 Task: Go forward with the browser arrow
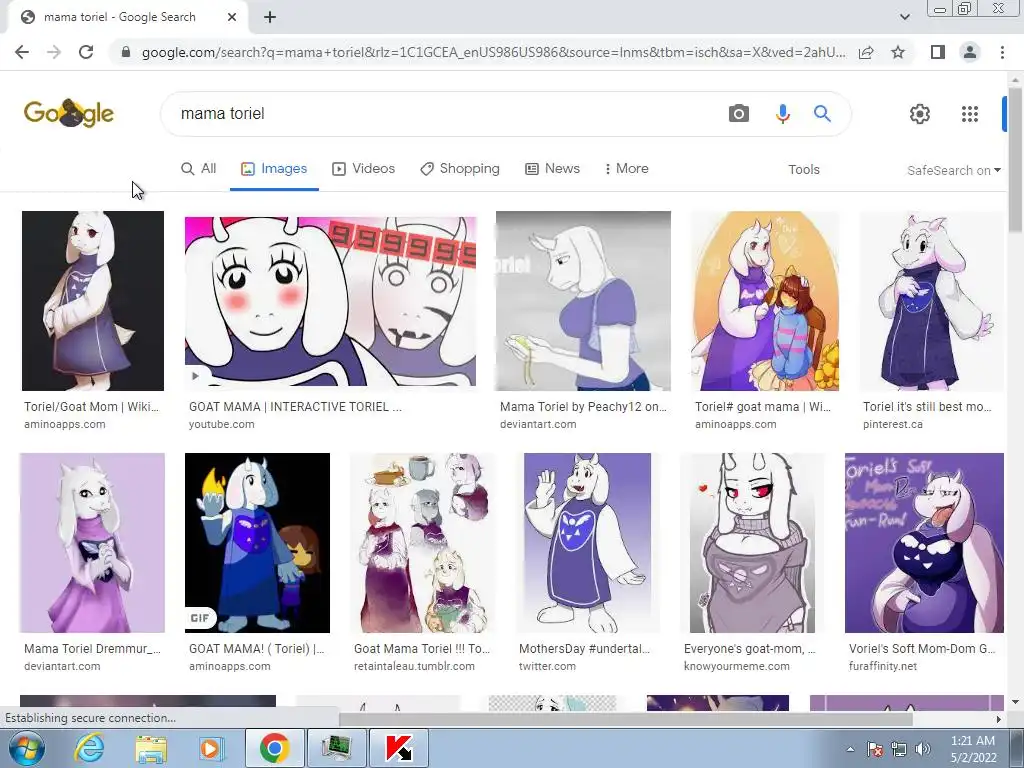pyautogui.click(x=54, y=52)
